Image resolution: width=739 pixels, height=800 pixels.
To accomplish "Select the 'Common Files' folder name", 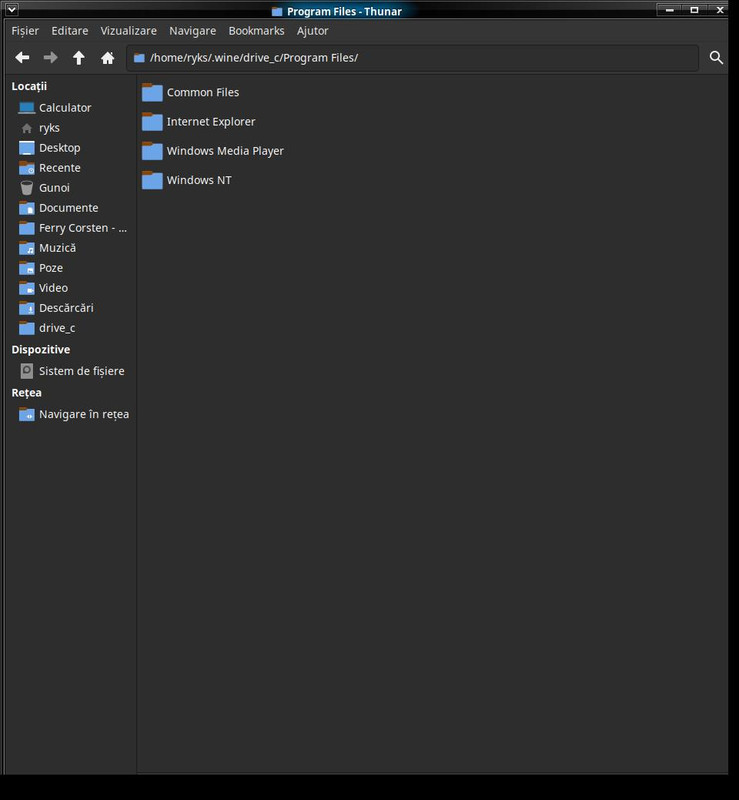I will 203,92.
